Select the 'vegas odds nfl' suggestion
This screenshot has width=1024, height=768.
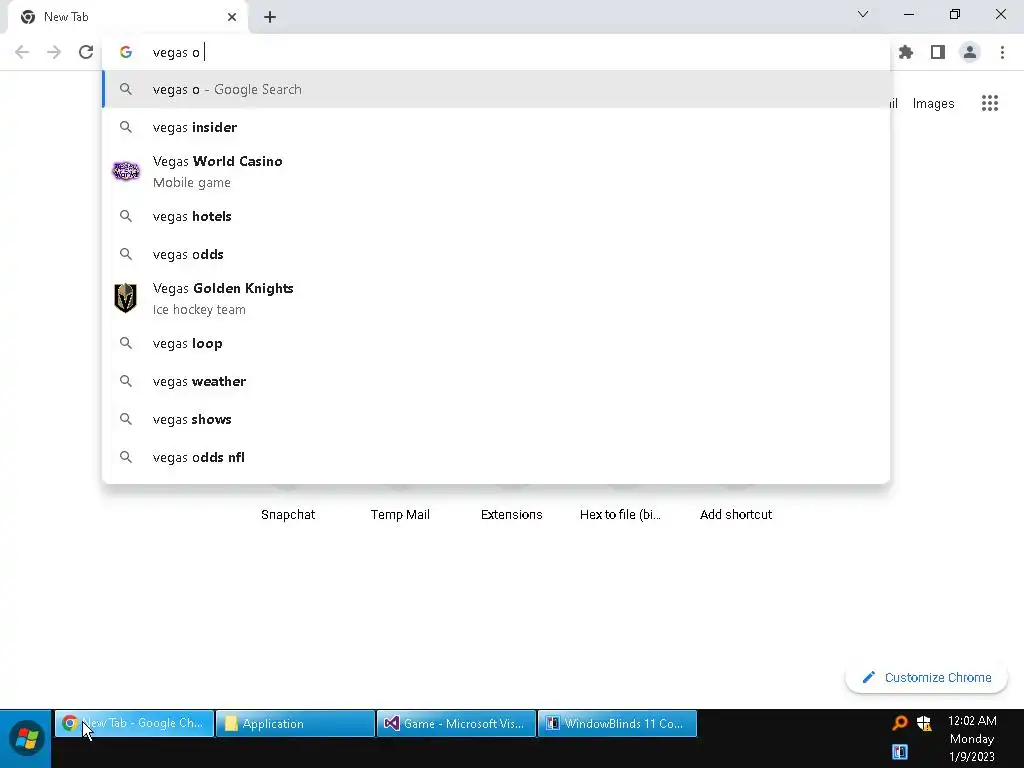coord(496,457)
